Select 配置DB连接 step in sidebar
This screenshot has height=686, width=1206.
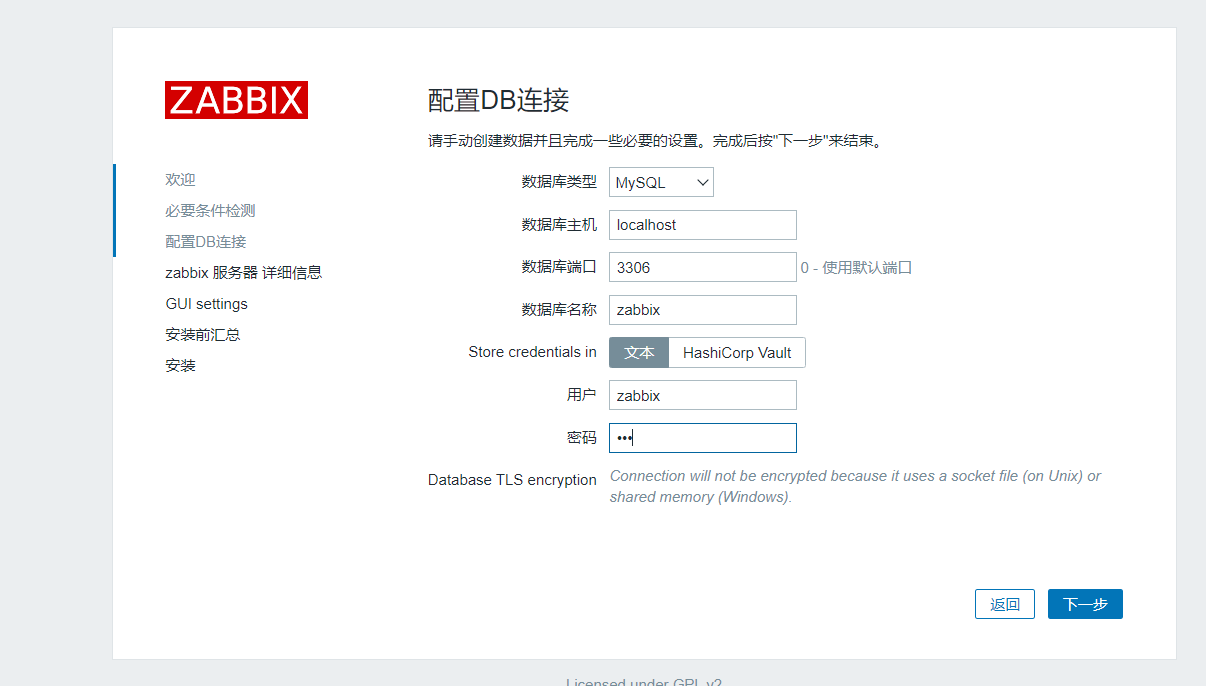pyautogui.click(x=205, y=242)
